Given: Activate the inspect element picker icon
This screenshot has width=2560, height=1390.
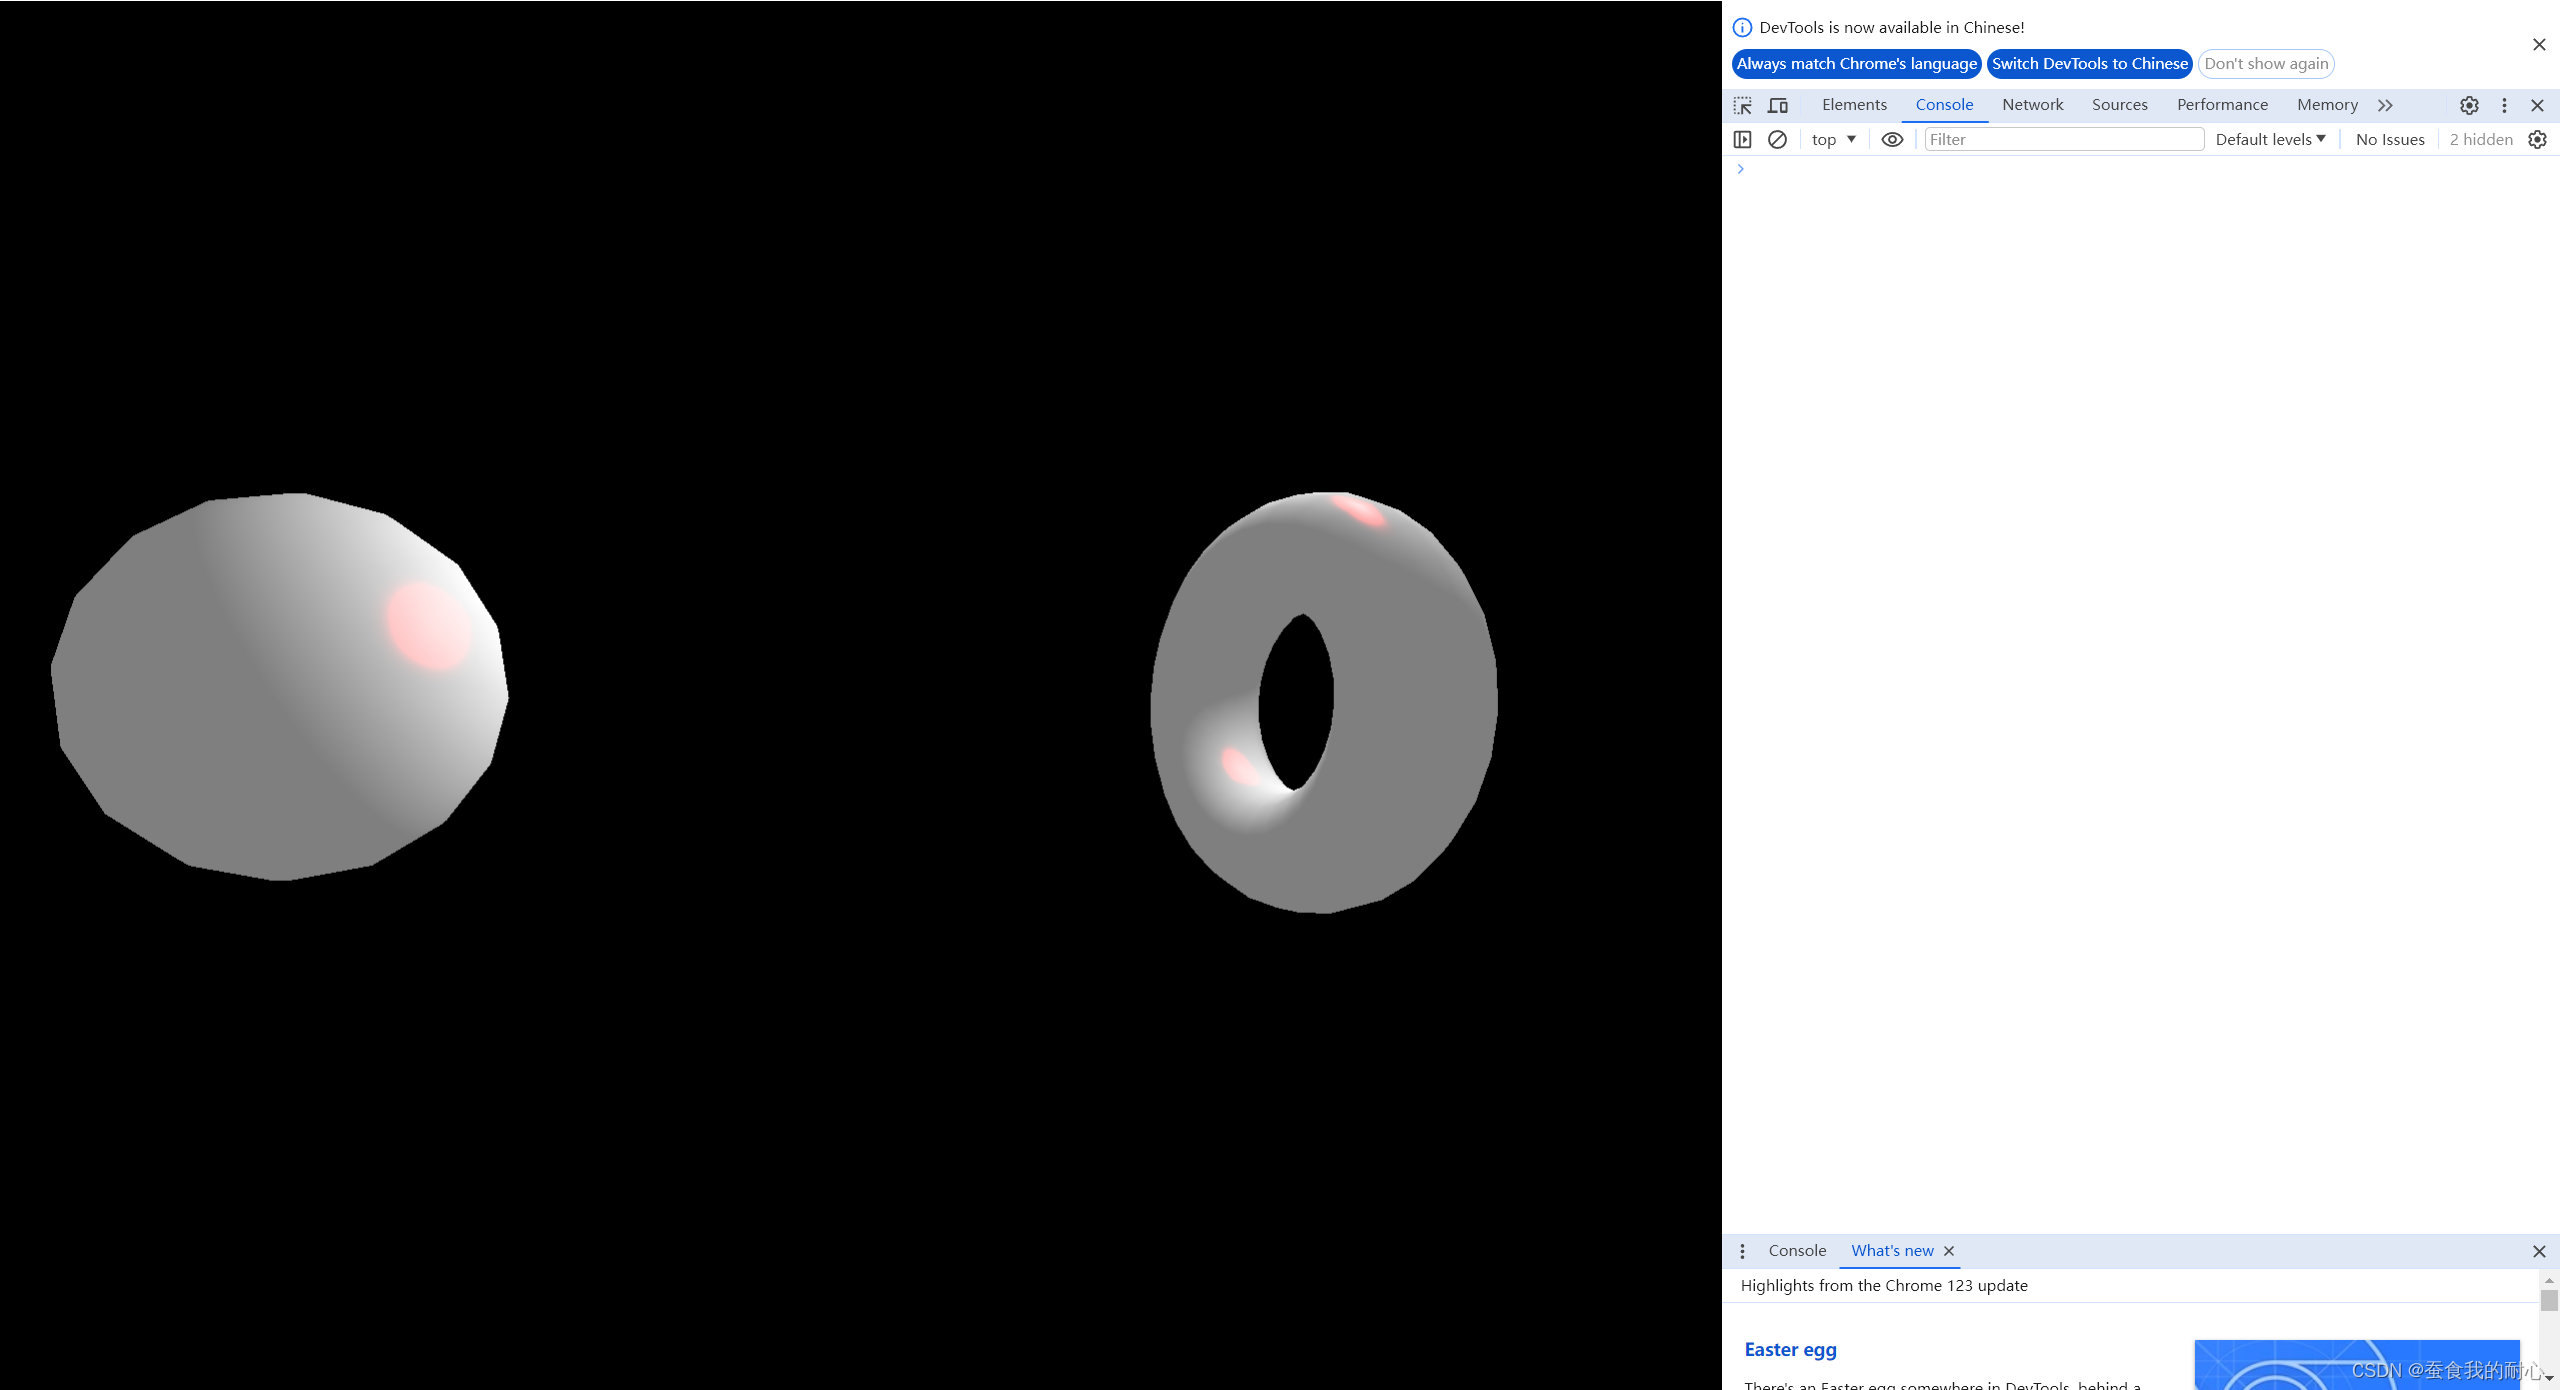Looking at the screenshot, I should tap(1743, 105).
